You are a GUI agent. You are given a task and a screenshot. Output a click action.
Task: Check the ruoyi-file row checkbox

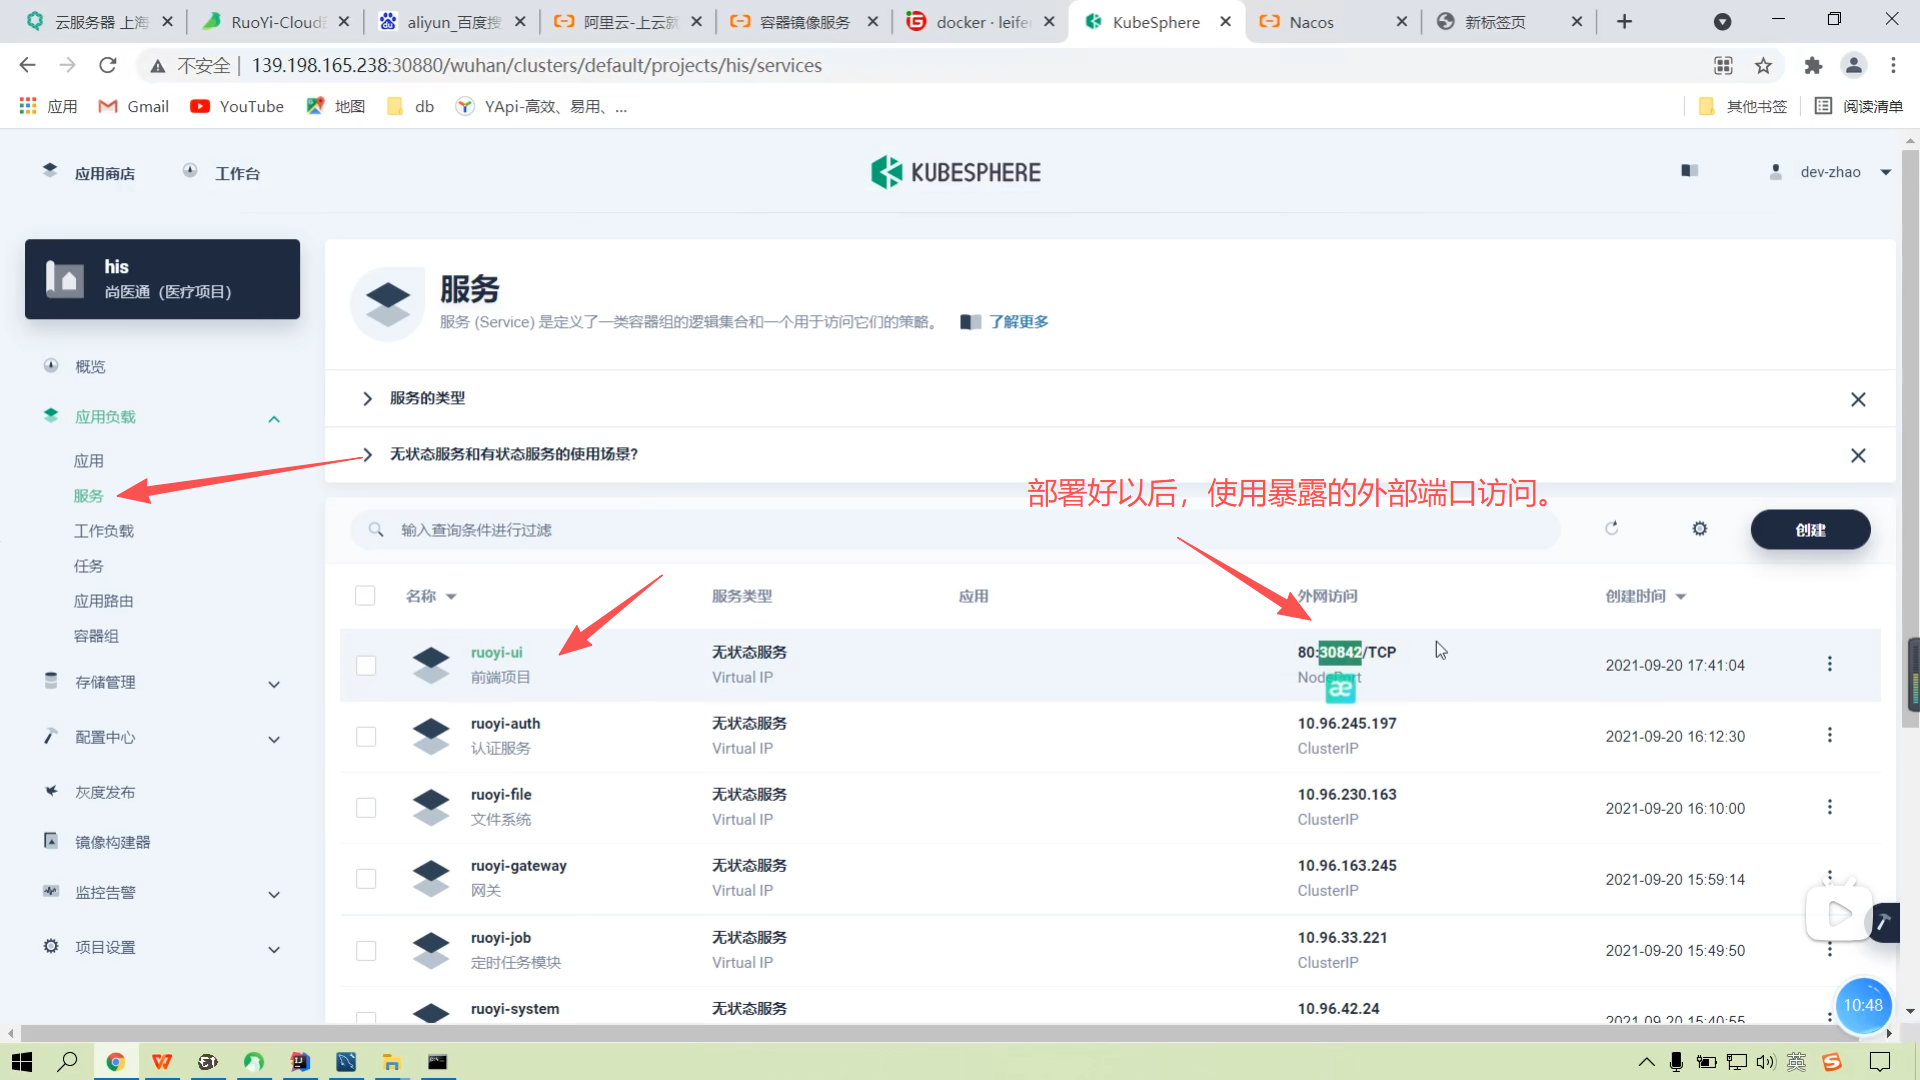pos(366,808)
